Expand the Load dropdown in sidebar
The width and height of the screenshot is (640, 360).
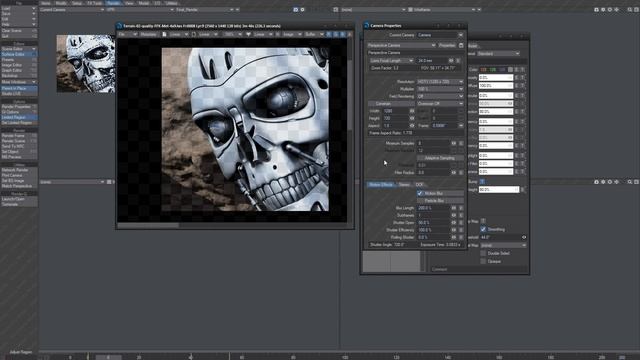tap(19, 8)
